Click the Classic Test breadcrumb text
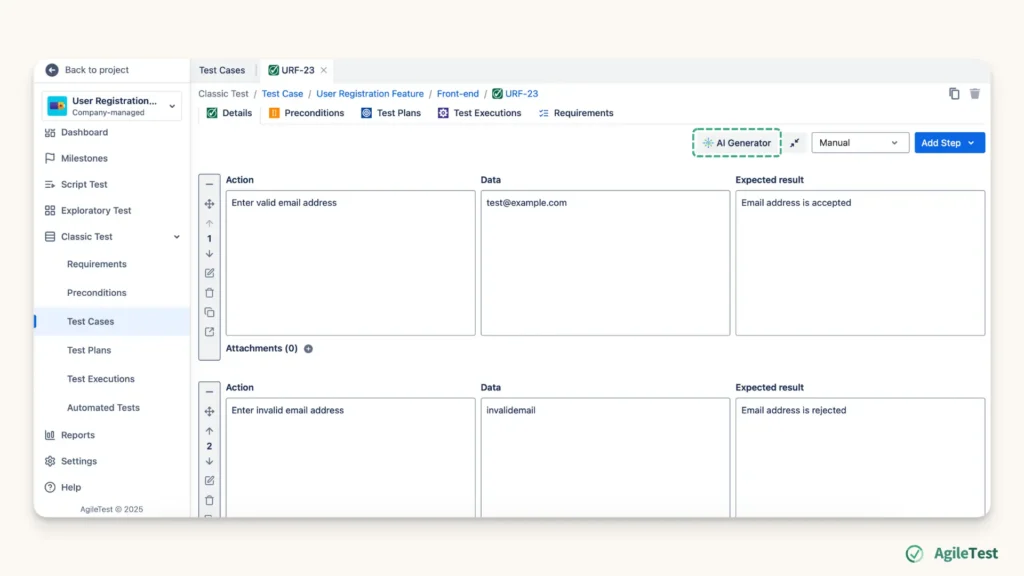The image size is (1024, 576). coord(223,93)
